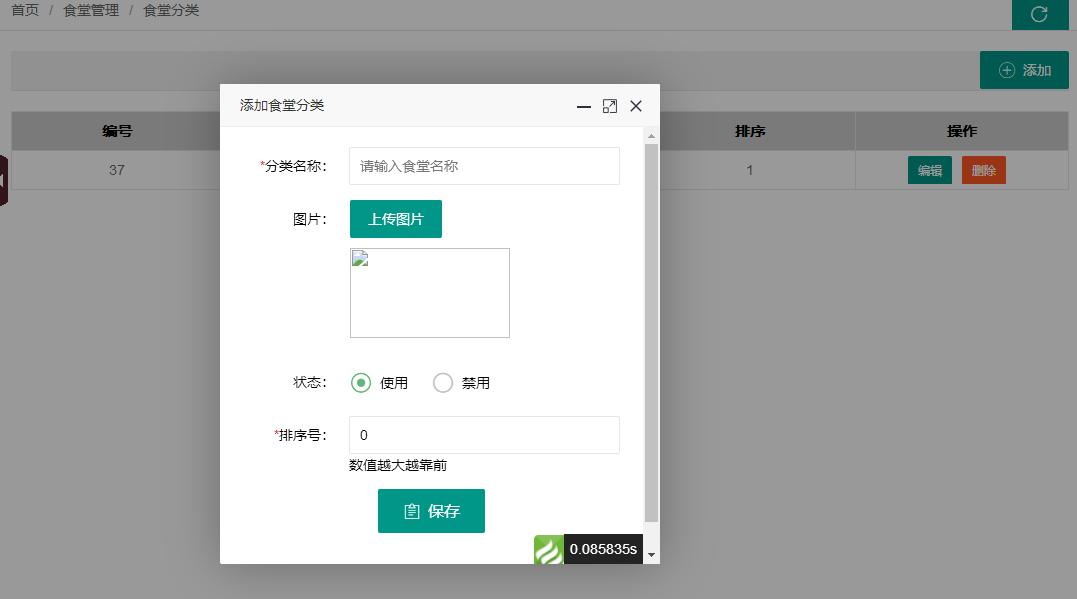Image resolution: width=1077 pixels, height=599 pixels.
Task: Edit row 37 using 编辑 button
Action: click(x=929, y=170)
